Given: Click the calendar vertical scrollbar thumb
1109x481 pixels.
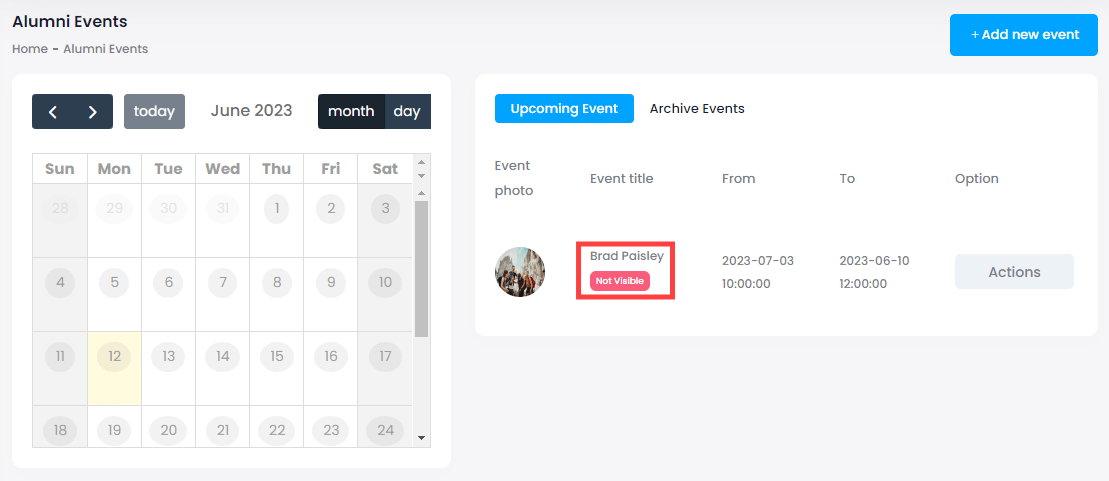Looking at the screenshot, I should tap(421, 268).
